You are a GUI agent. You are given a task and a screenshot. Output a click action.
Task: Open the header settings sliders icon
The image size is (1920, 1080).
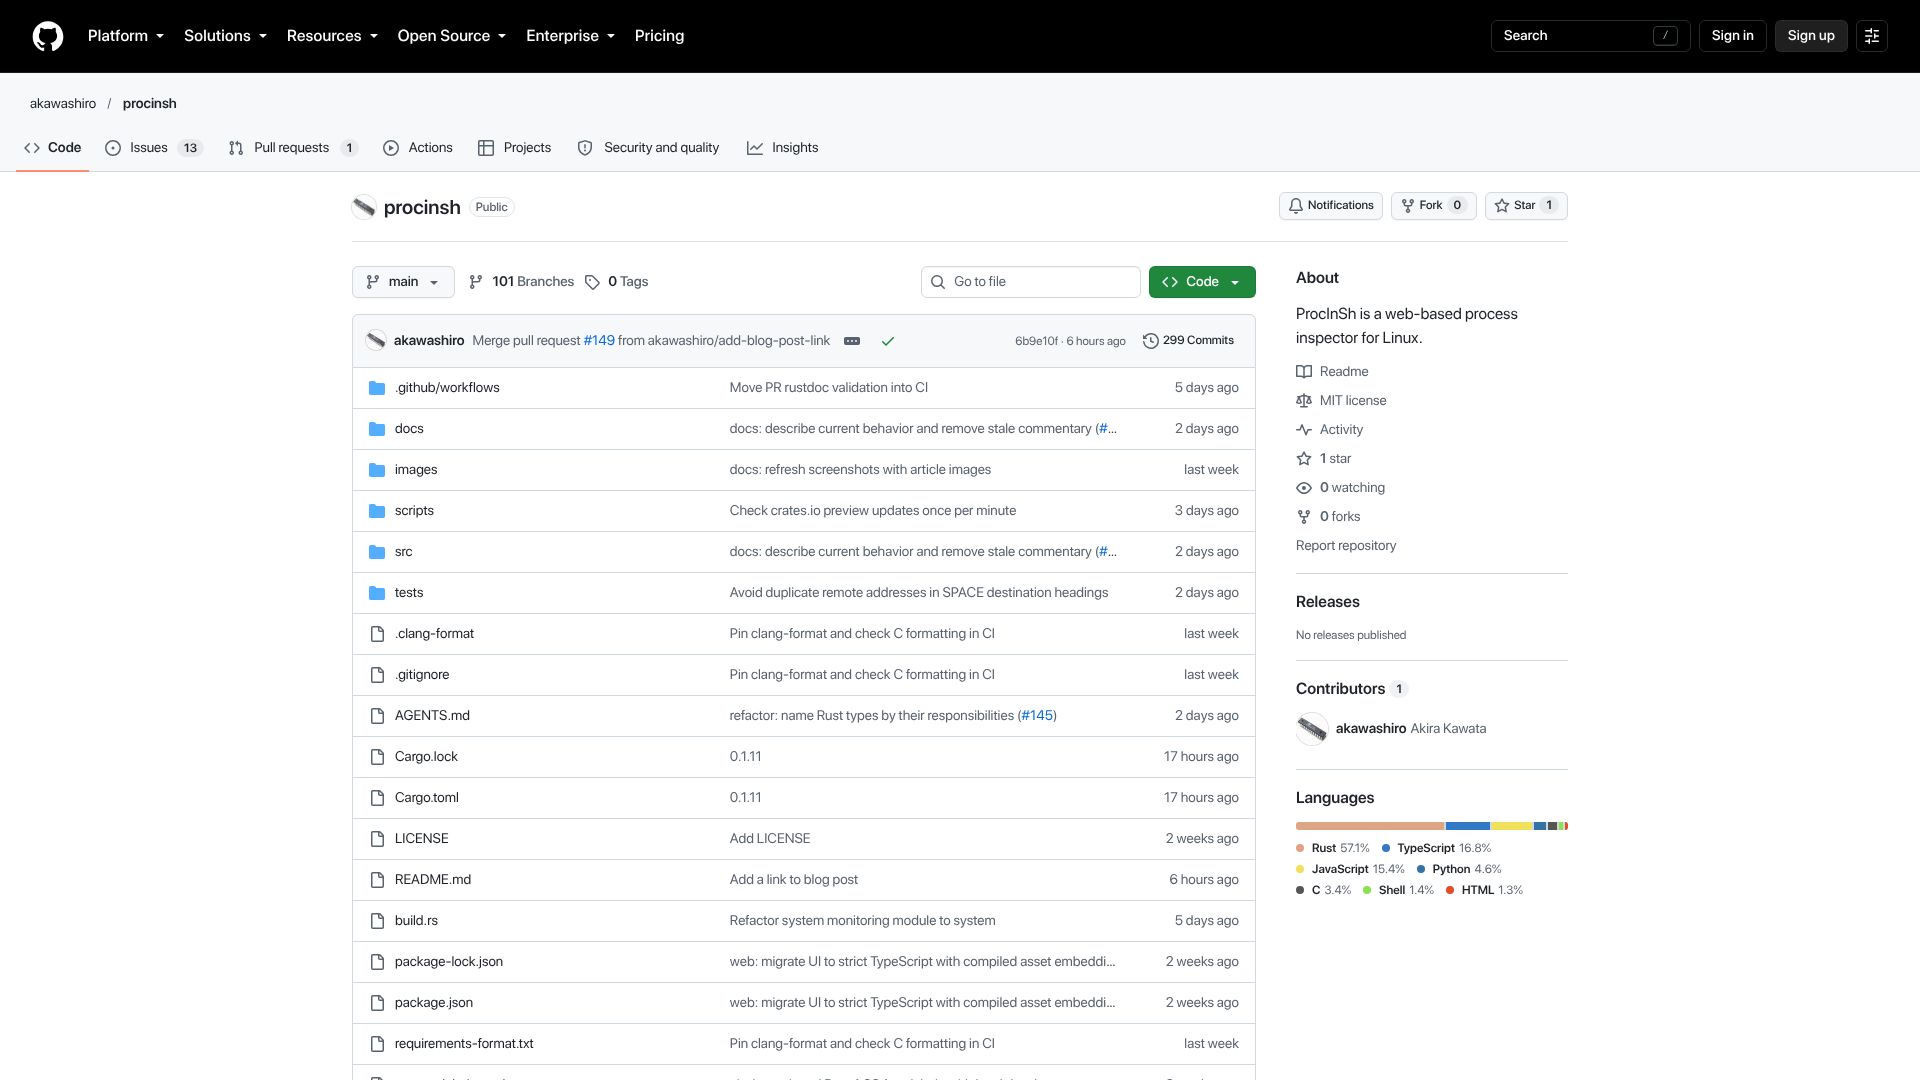[x=1872, y=36]
